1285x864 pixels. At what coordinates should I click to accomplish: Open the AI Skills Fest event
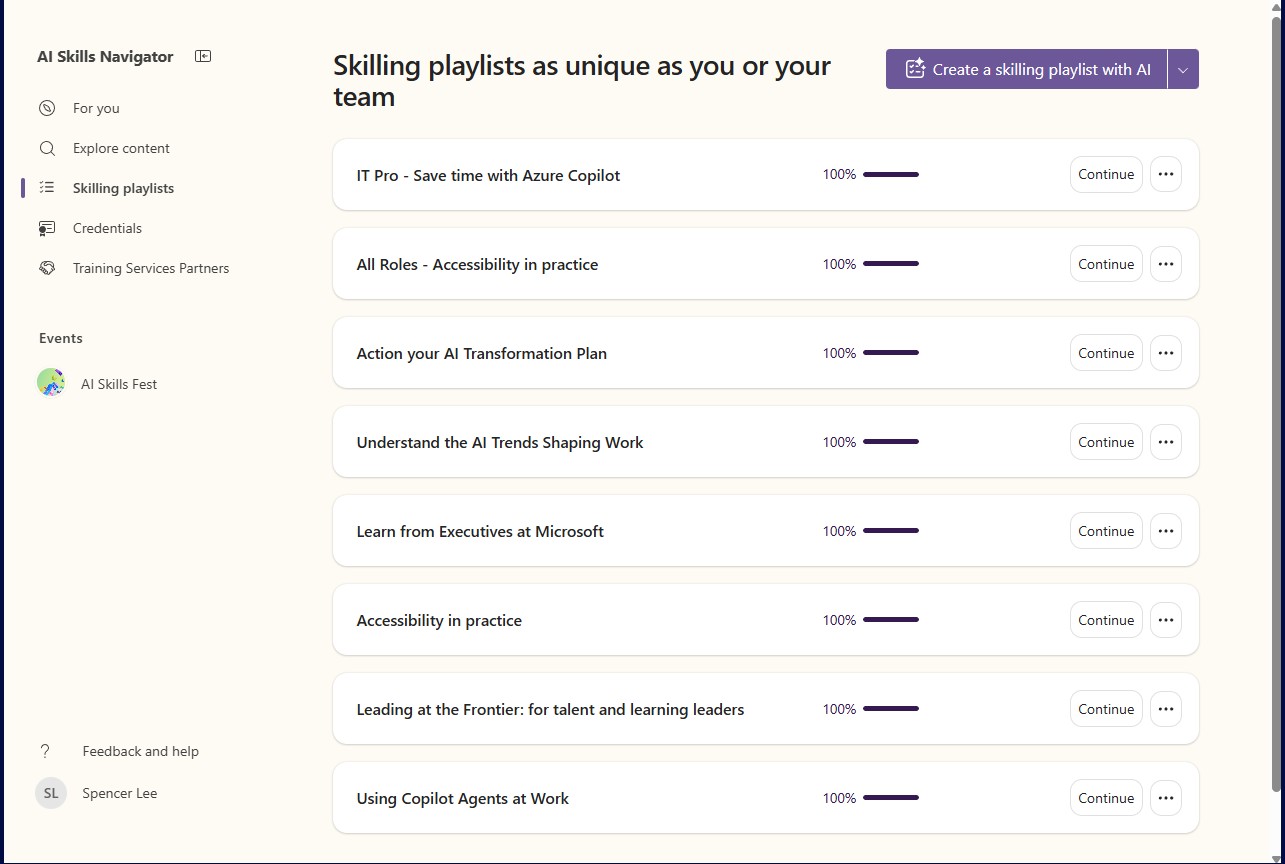pyautogui.click(x=119, y=384)
